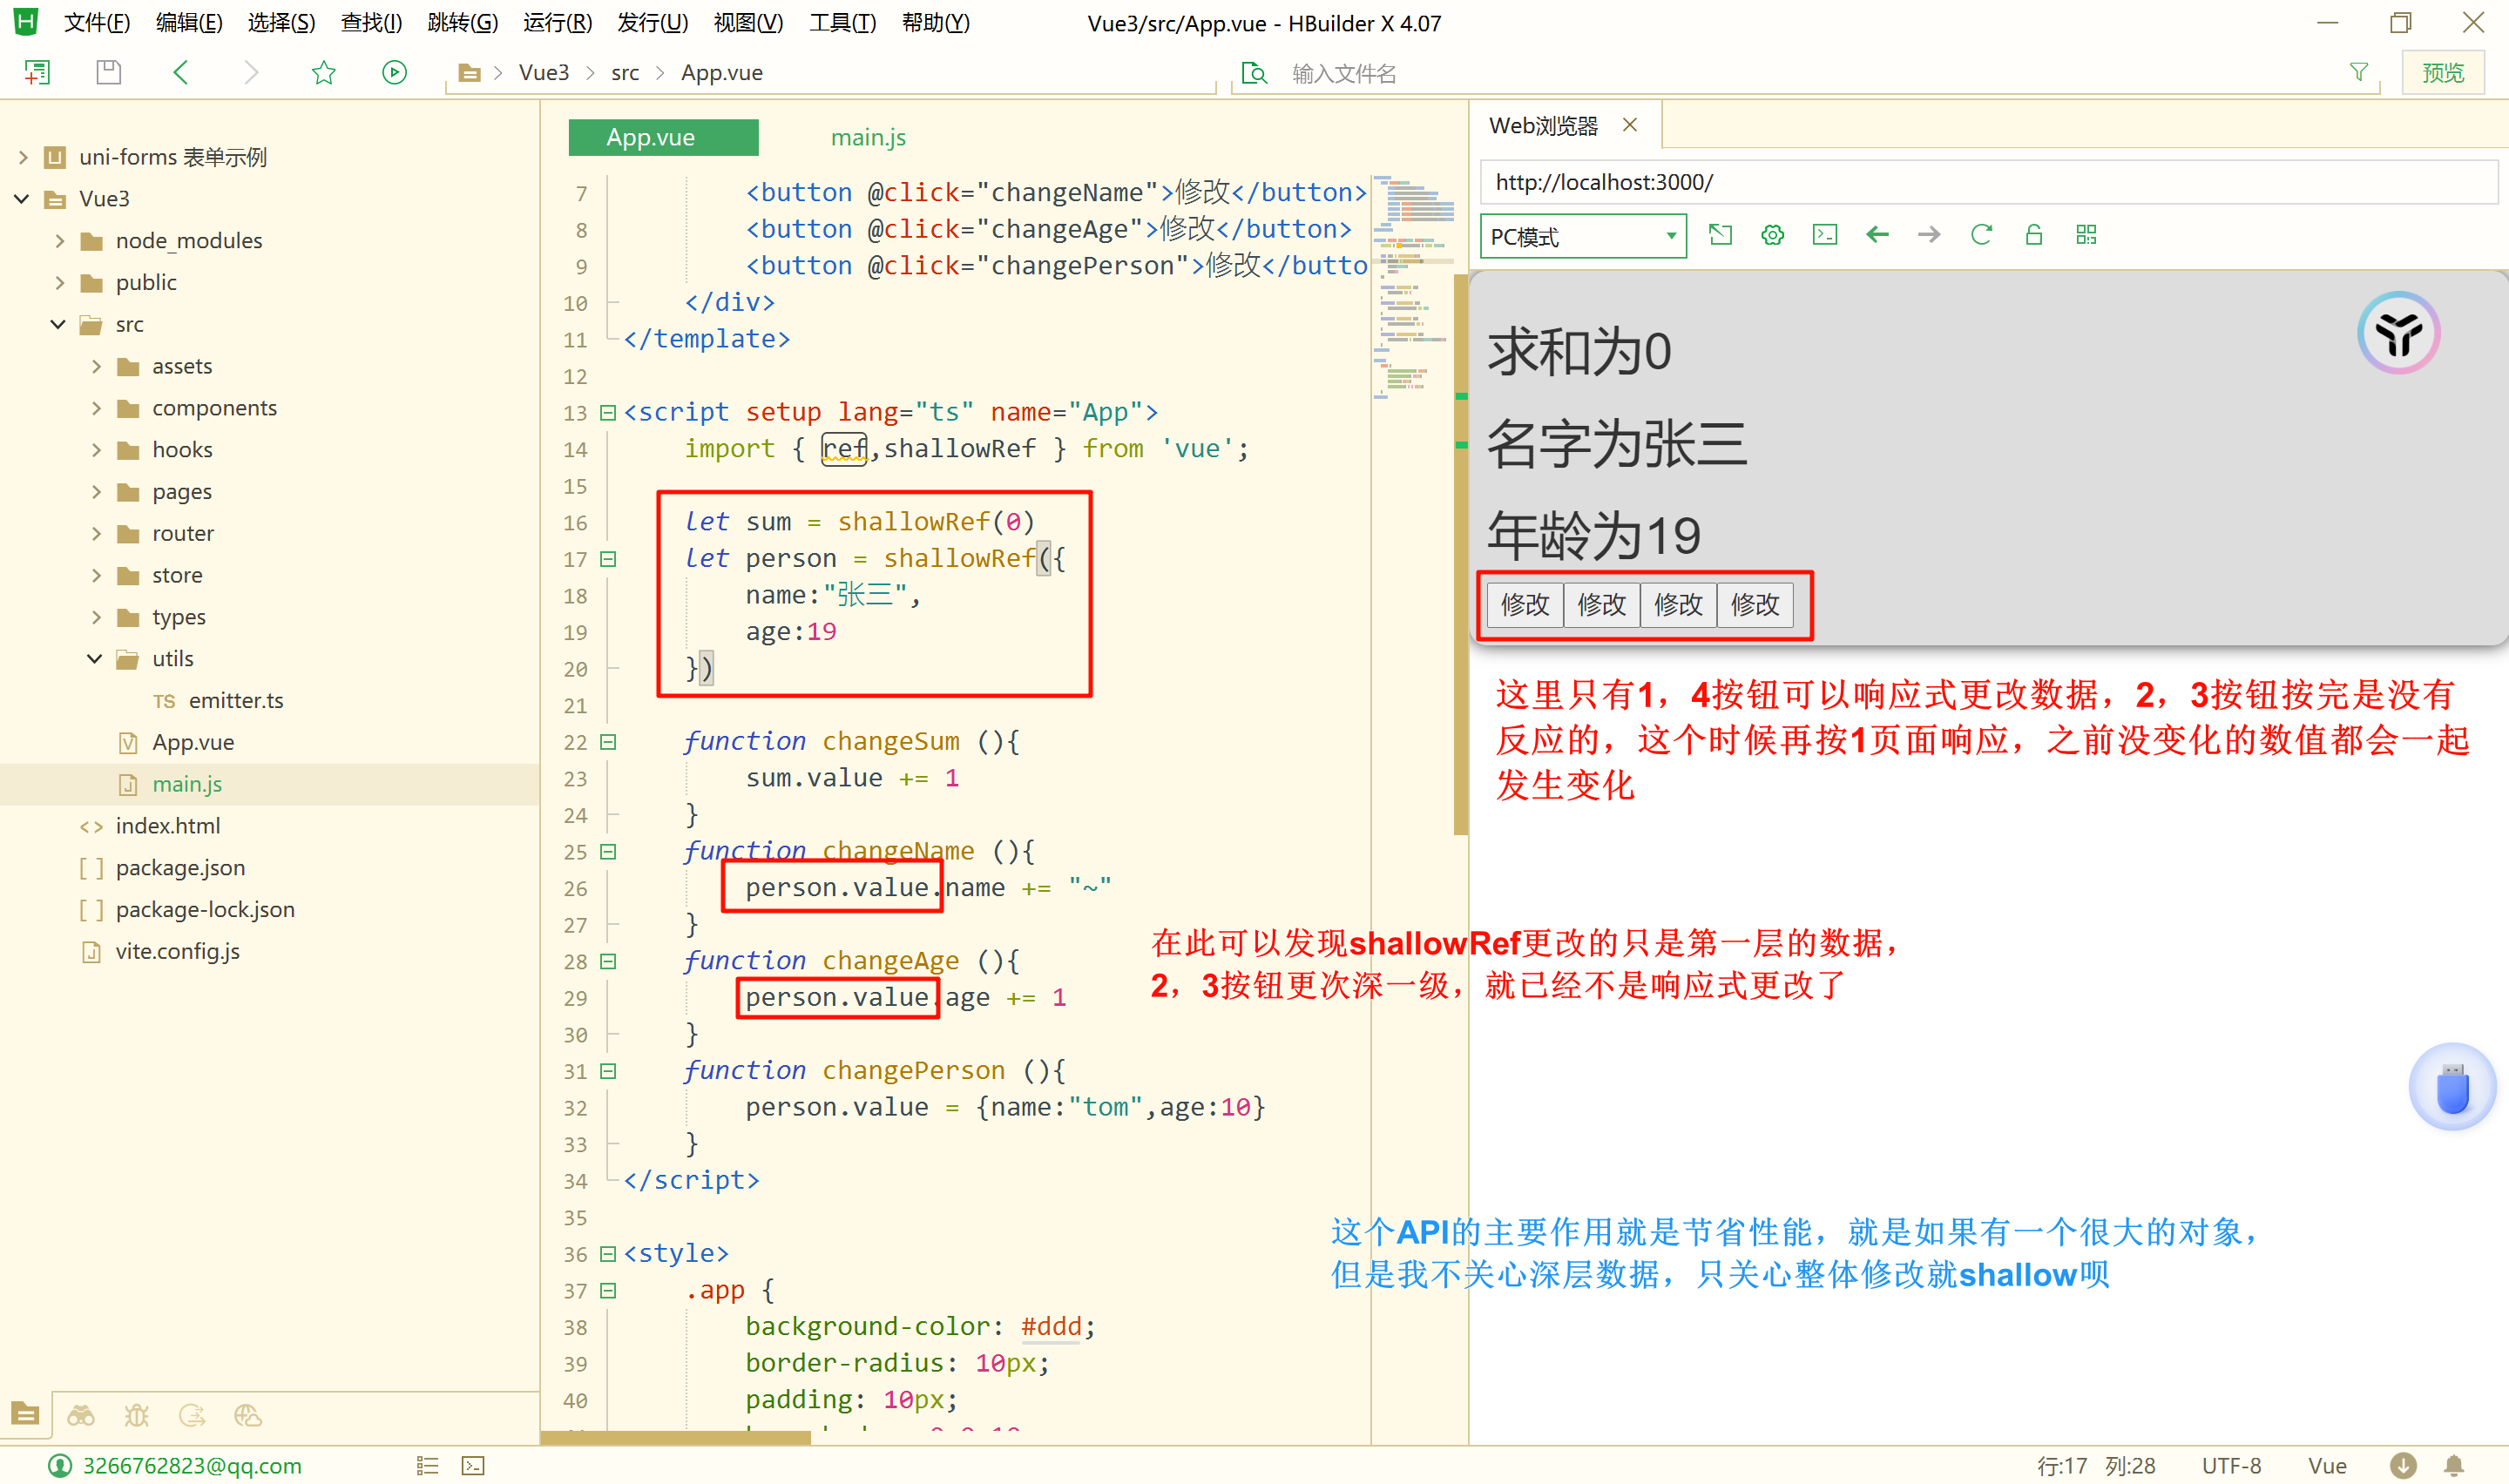Screen dimensions: 2509x1484
Task: Collapse the changeSum function fold marker
Action: tap(608, 742)
